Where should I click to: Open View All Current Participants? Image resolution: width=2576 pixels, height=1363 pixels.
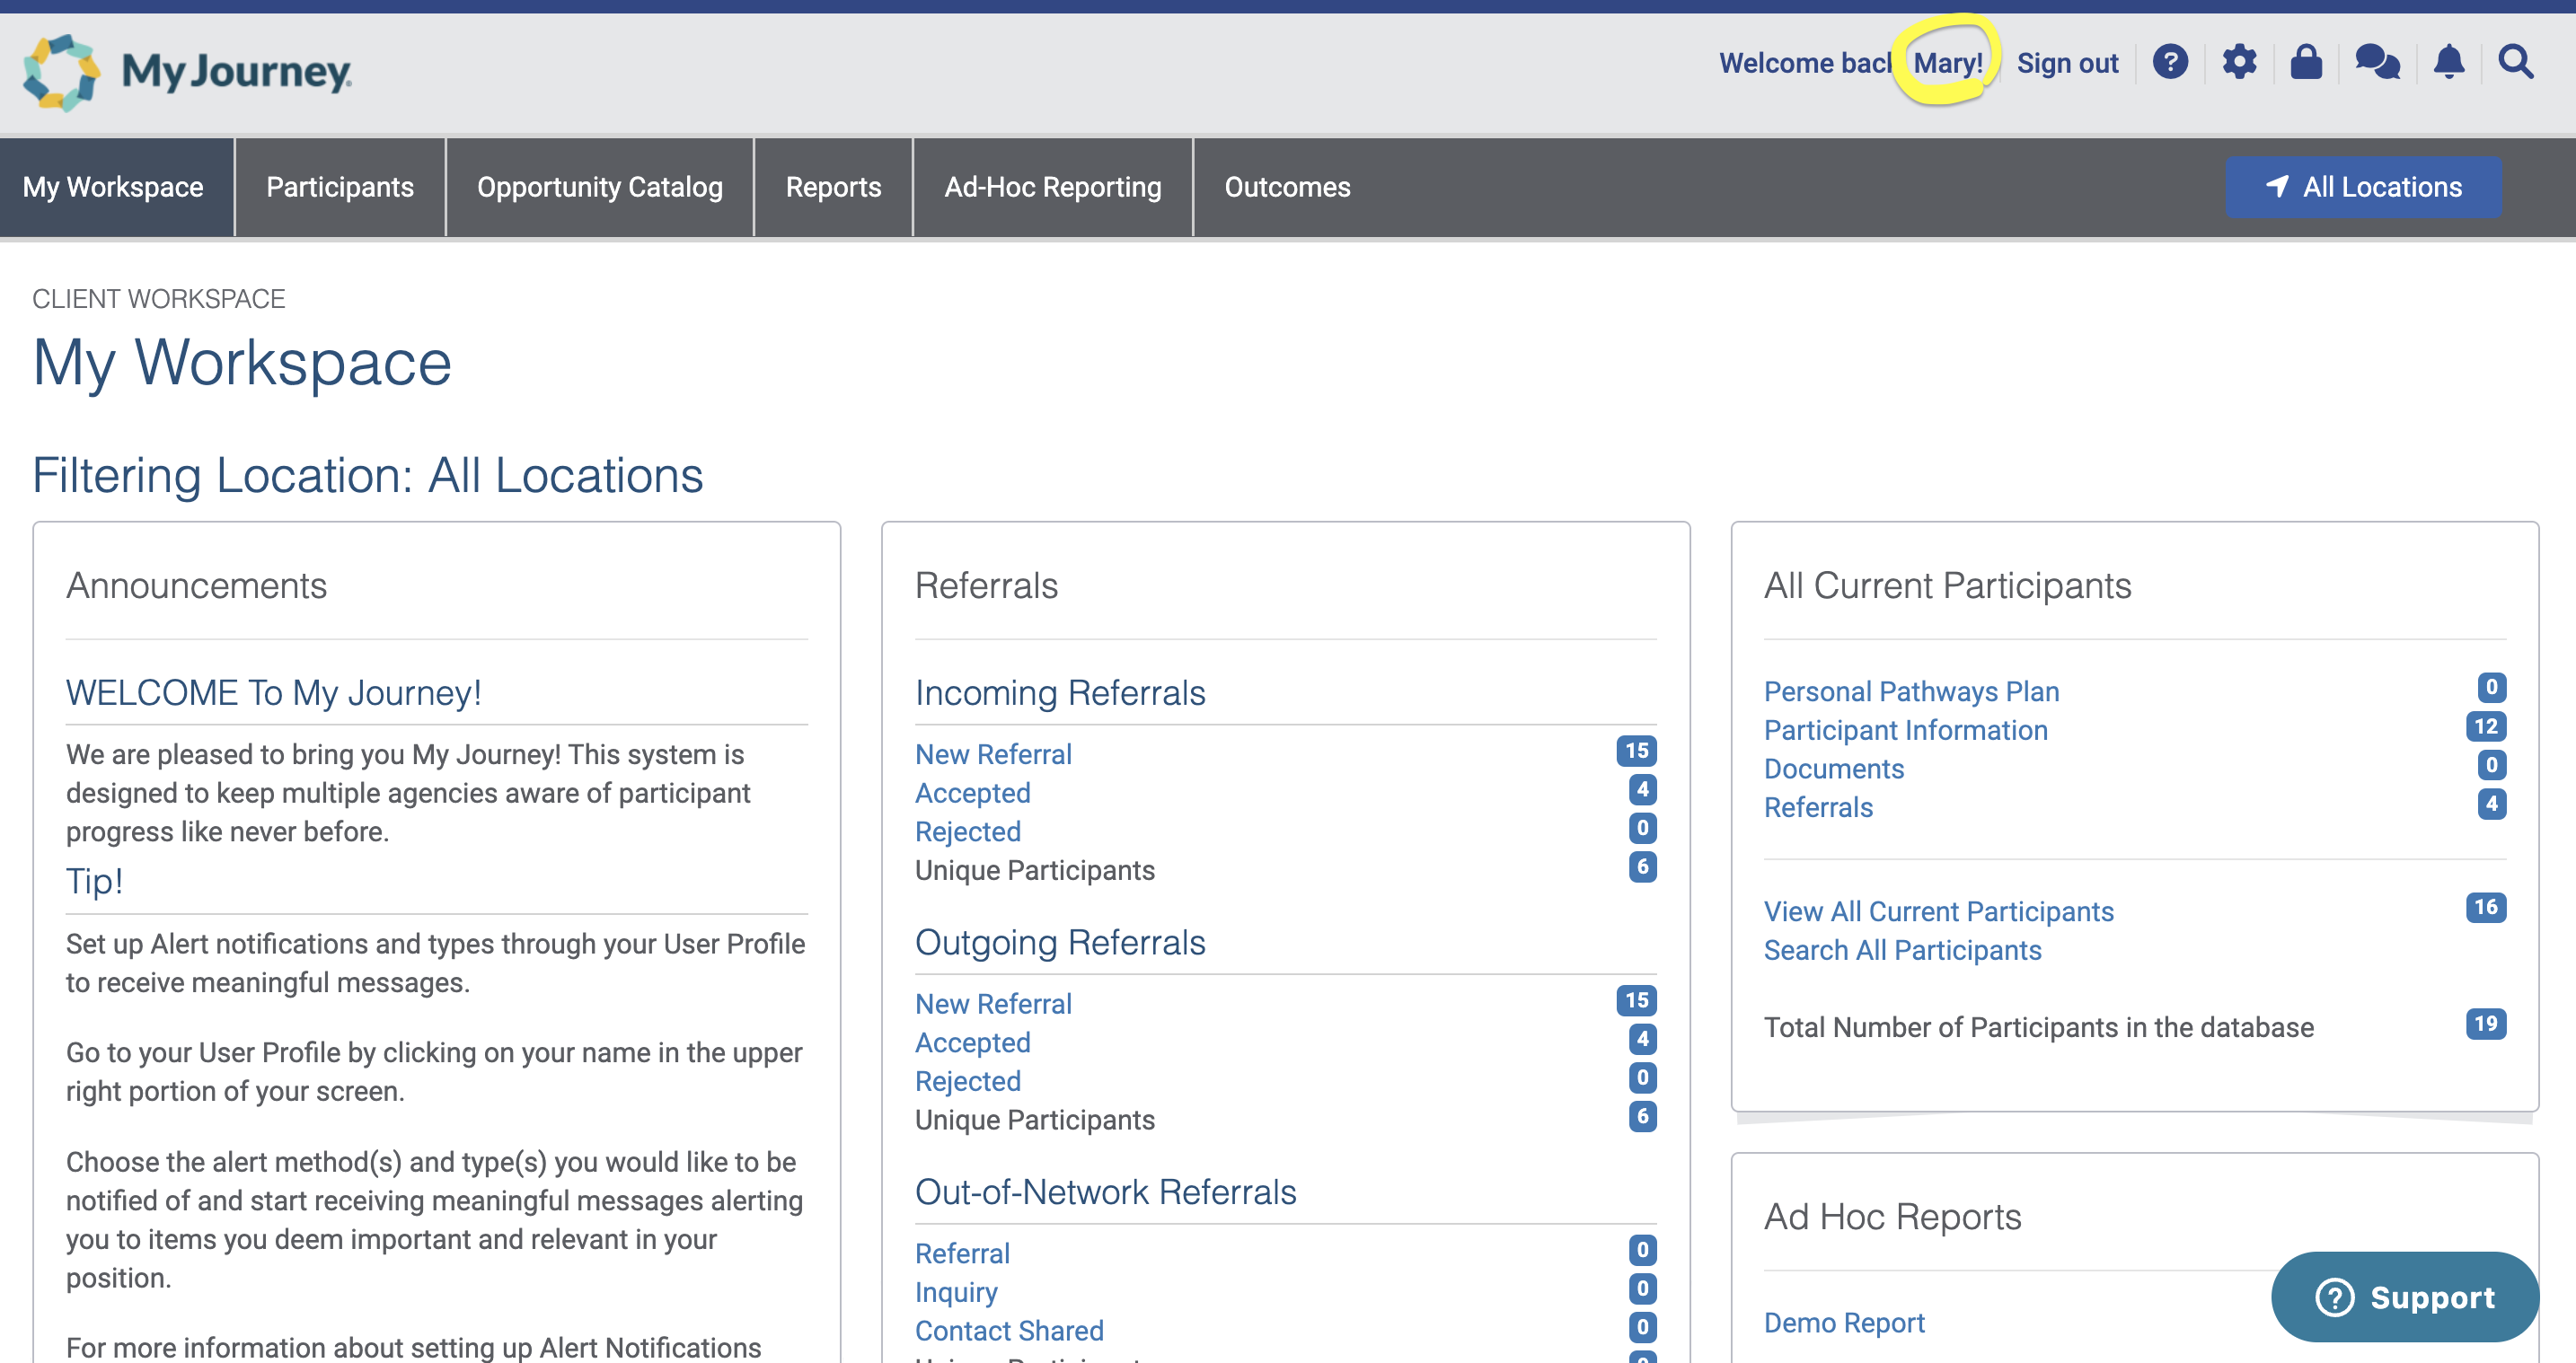pyautogui.click(x=1938, y=911)
